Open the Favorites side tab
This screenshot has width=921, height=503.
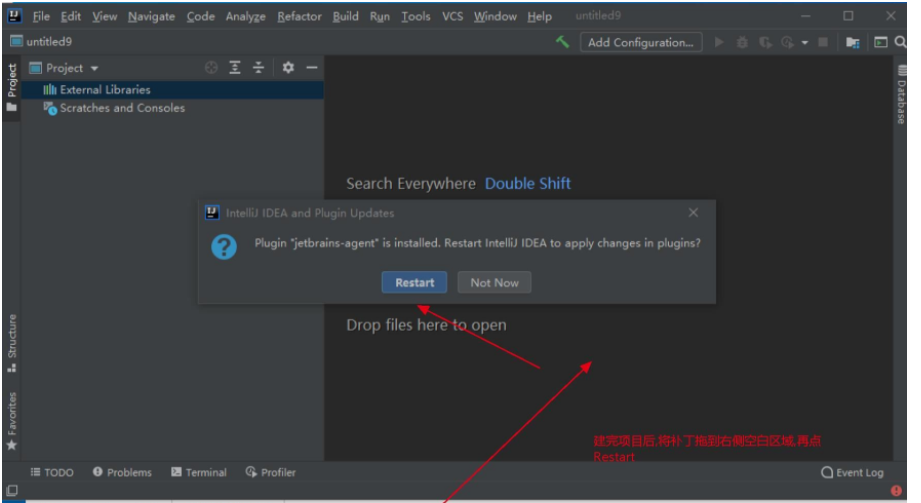point(12,421)
